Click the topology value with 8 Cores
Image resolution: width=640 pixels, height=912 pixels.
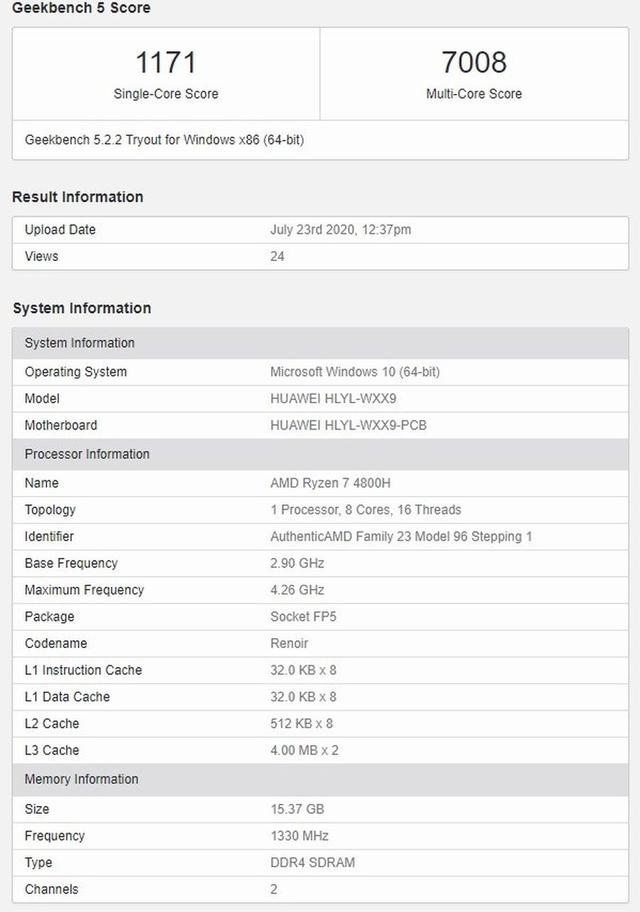click(366, 510)
